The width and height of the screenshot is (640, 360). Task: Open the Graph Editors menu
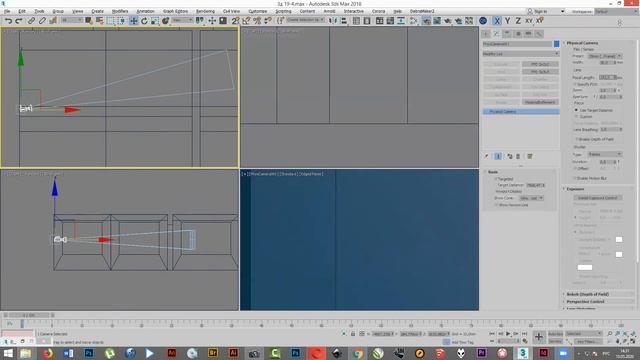click(176, 11)
